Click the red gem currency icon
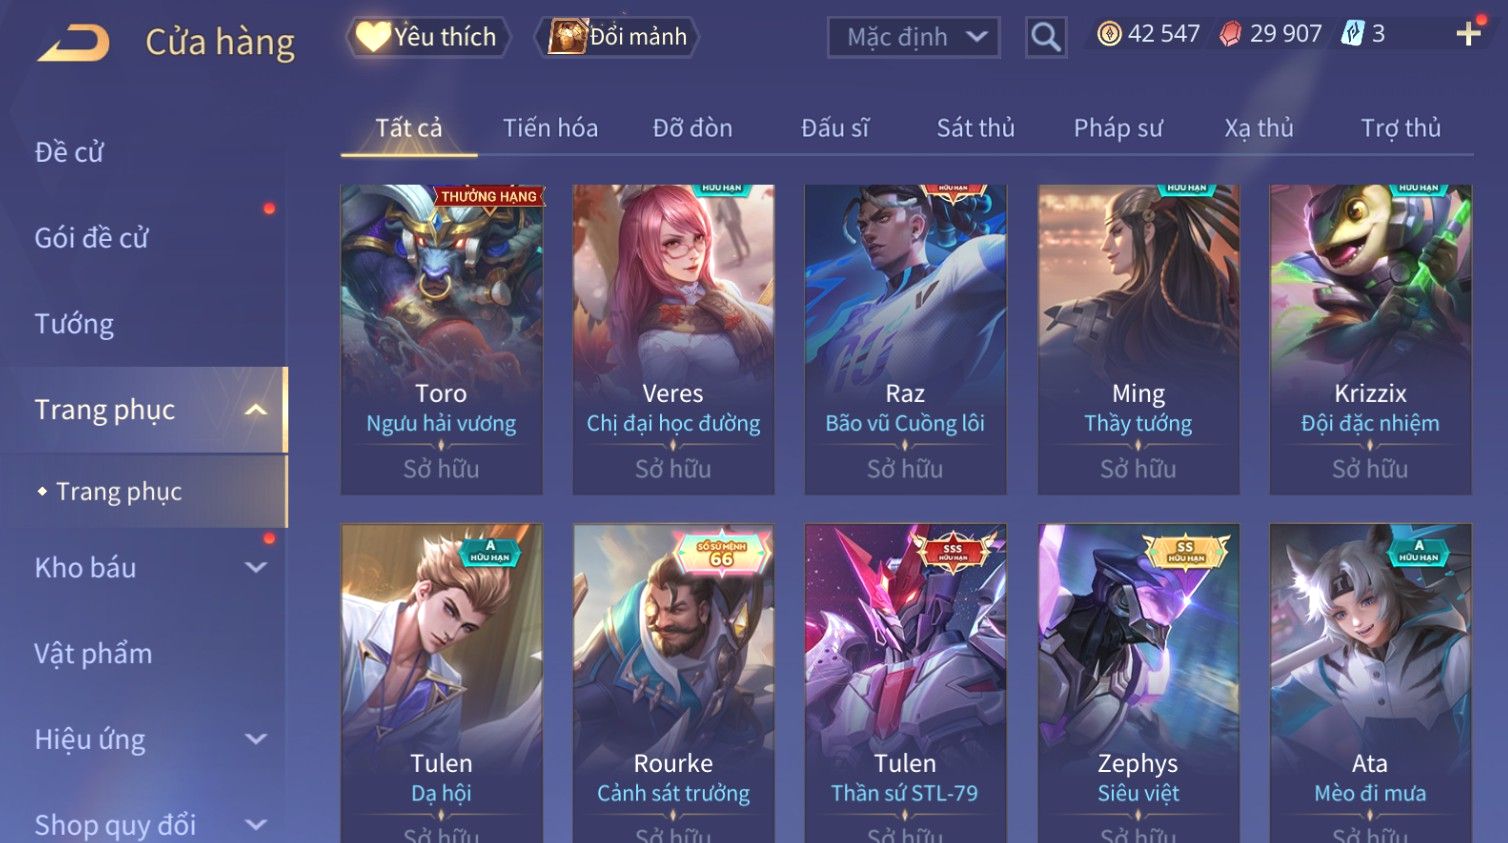The image size is (1508, 843). click(x=1230, y=34)
